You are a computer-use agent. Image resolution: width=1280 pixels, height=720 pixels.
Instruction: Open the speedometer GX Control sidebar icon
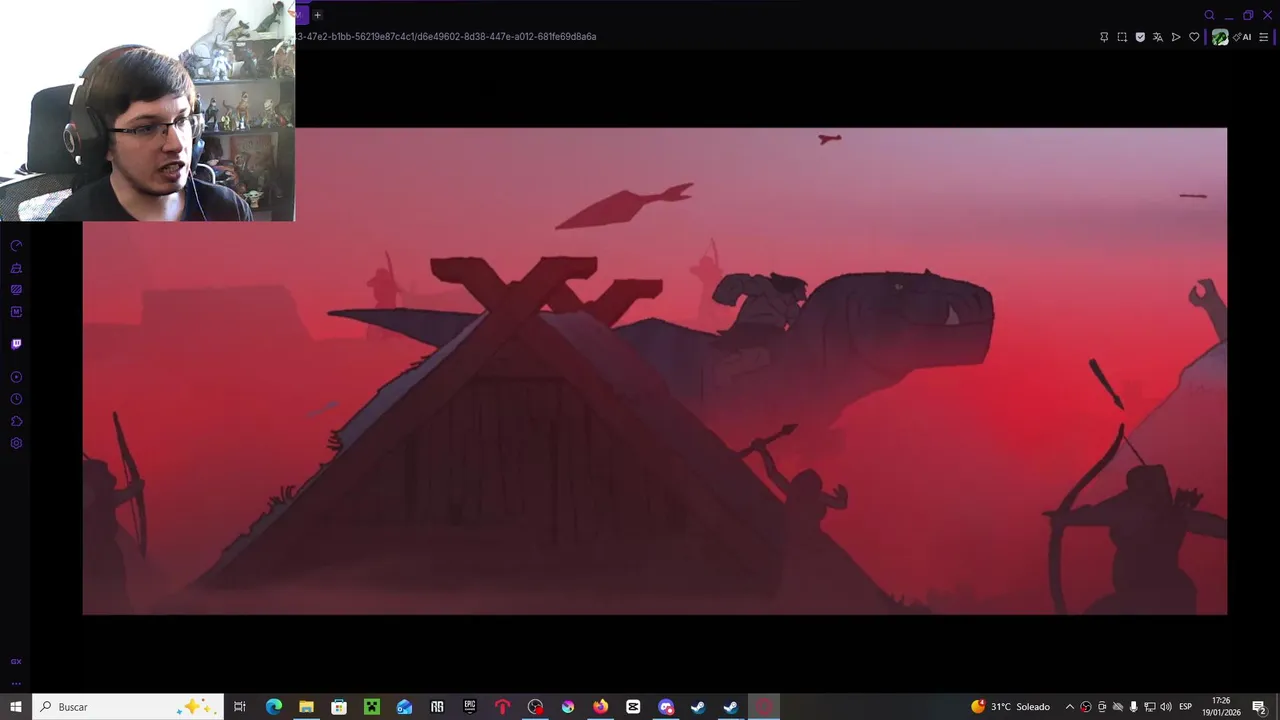tap(16, 246)
